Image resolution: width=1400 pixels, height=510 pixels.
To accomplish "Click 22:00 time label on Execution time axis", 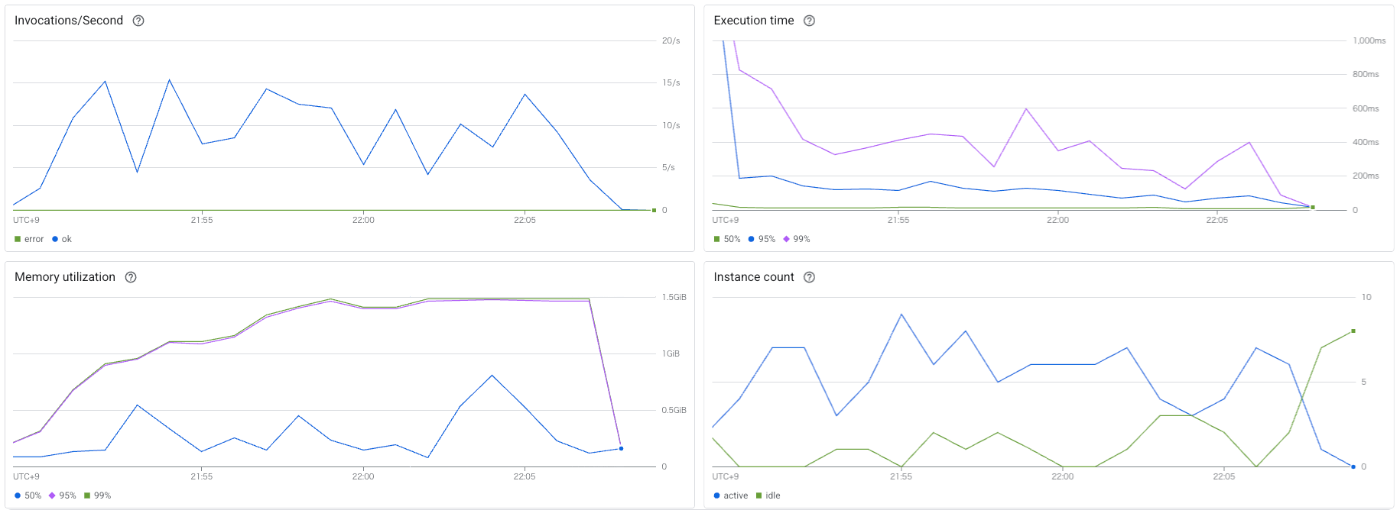I will click(1058, 220).
